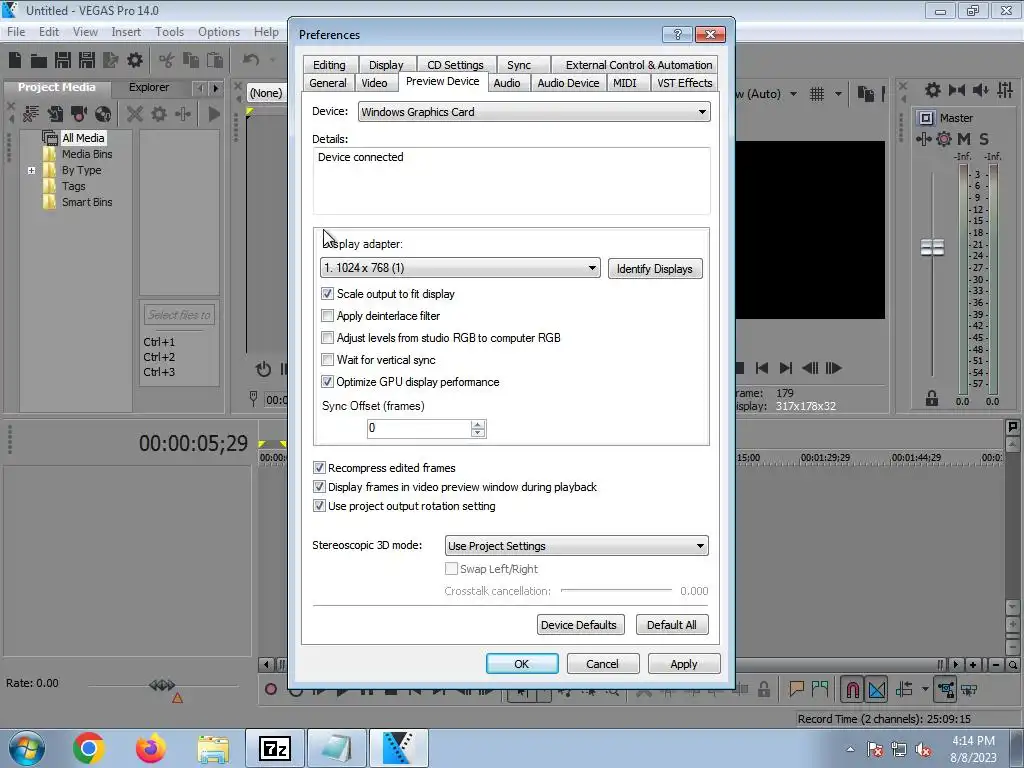Viewport: 1024px width, 768px height.
Task: Toggle the Master fader channel lock
Action: point(932,398)
